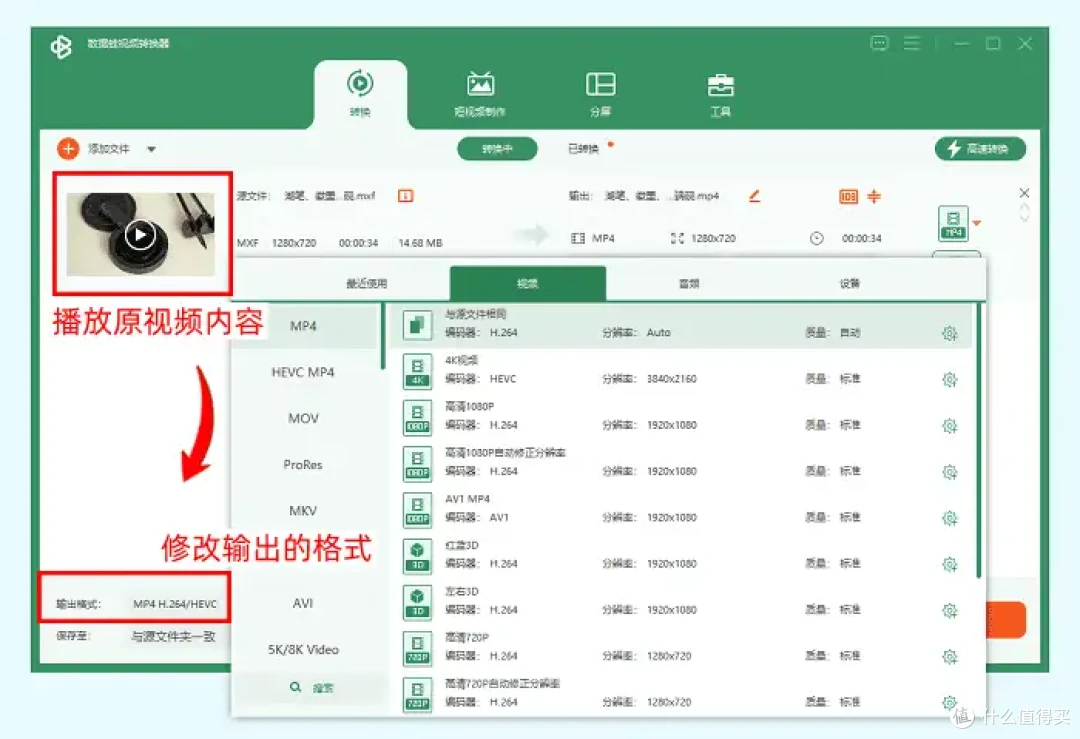Open the 分屏 split-screen tab
1080x739 pixels.
600,94
